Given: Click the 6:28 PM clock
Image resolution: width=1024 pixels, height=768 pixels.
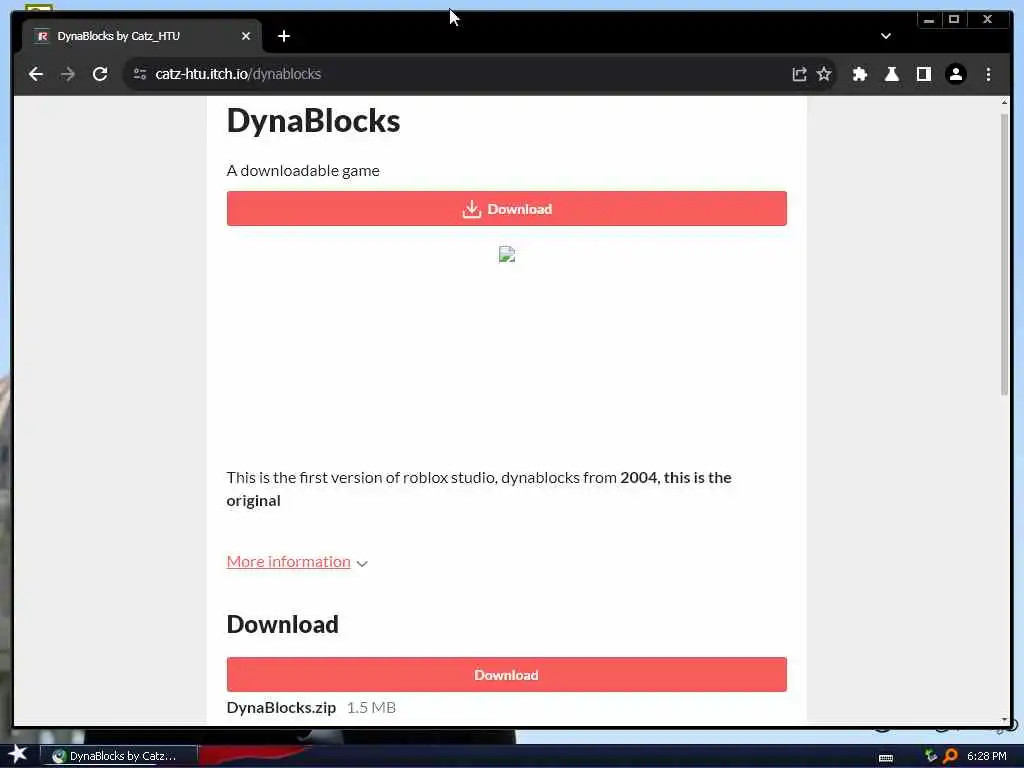Looking at the screenshot, I should 987,756.
